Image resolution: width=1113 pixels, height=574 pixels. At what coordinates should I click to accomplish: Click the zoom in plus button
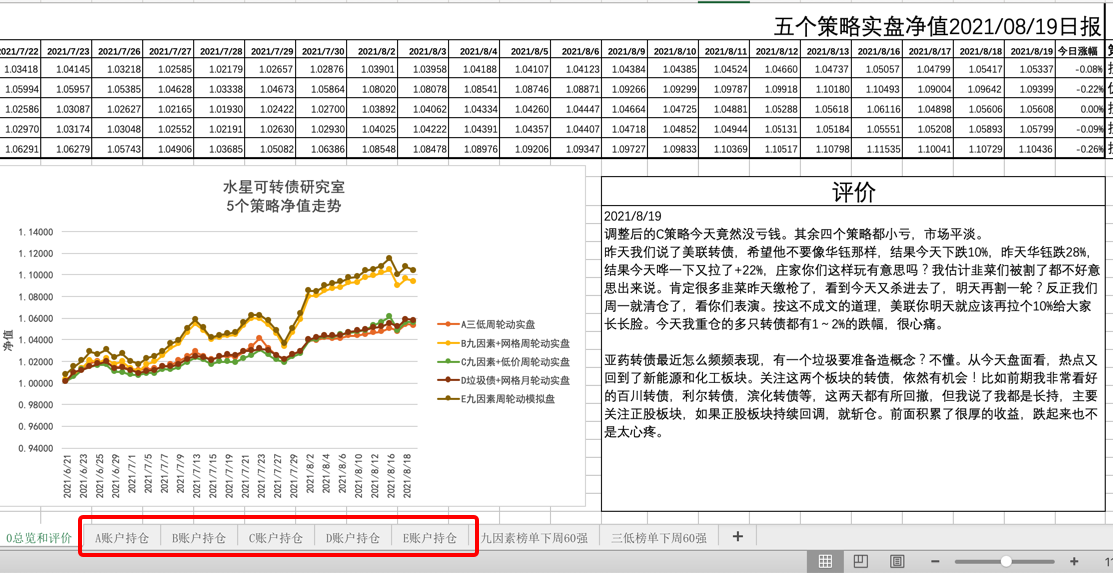(x=1074, y=562)
